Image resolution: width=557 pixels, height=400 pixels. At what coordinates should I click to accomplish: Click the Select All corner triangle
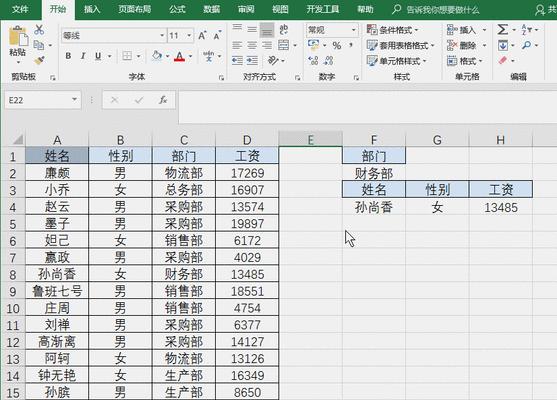tap(17, 139)
